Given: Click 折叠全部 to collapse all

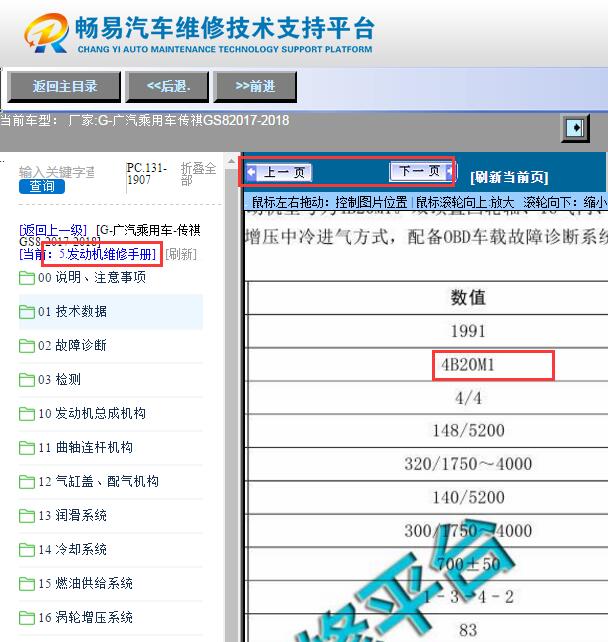Looking at the screenshot, I should (x=198, y=174).
